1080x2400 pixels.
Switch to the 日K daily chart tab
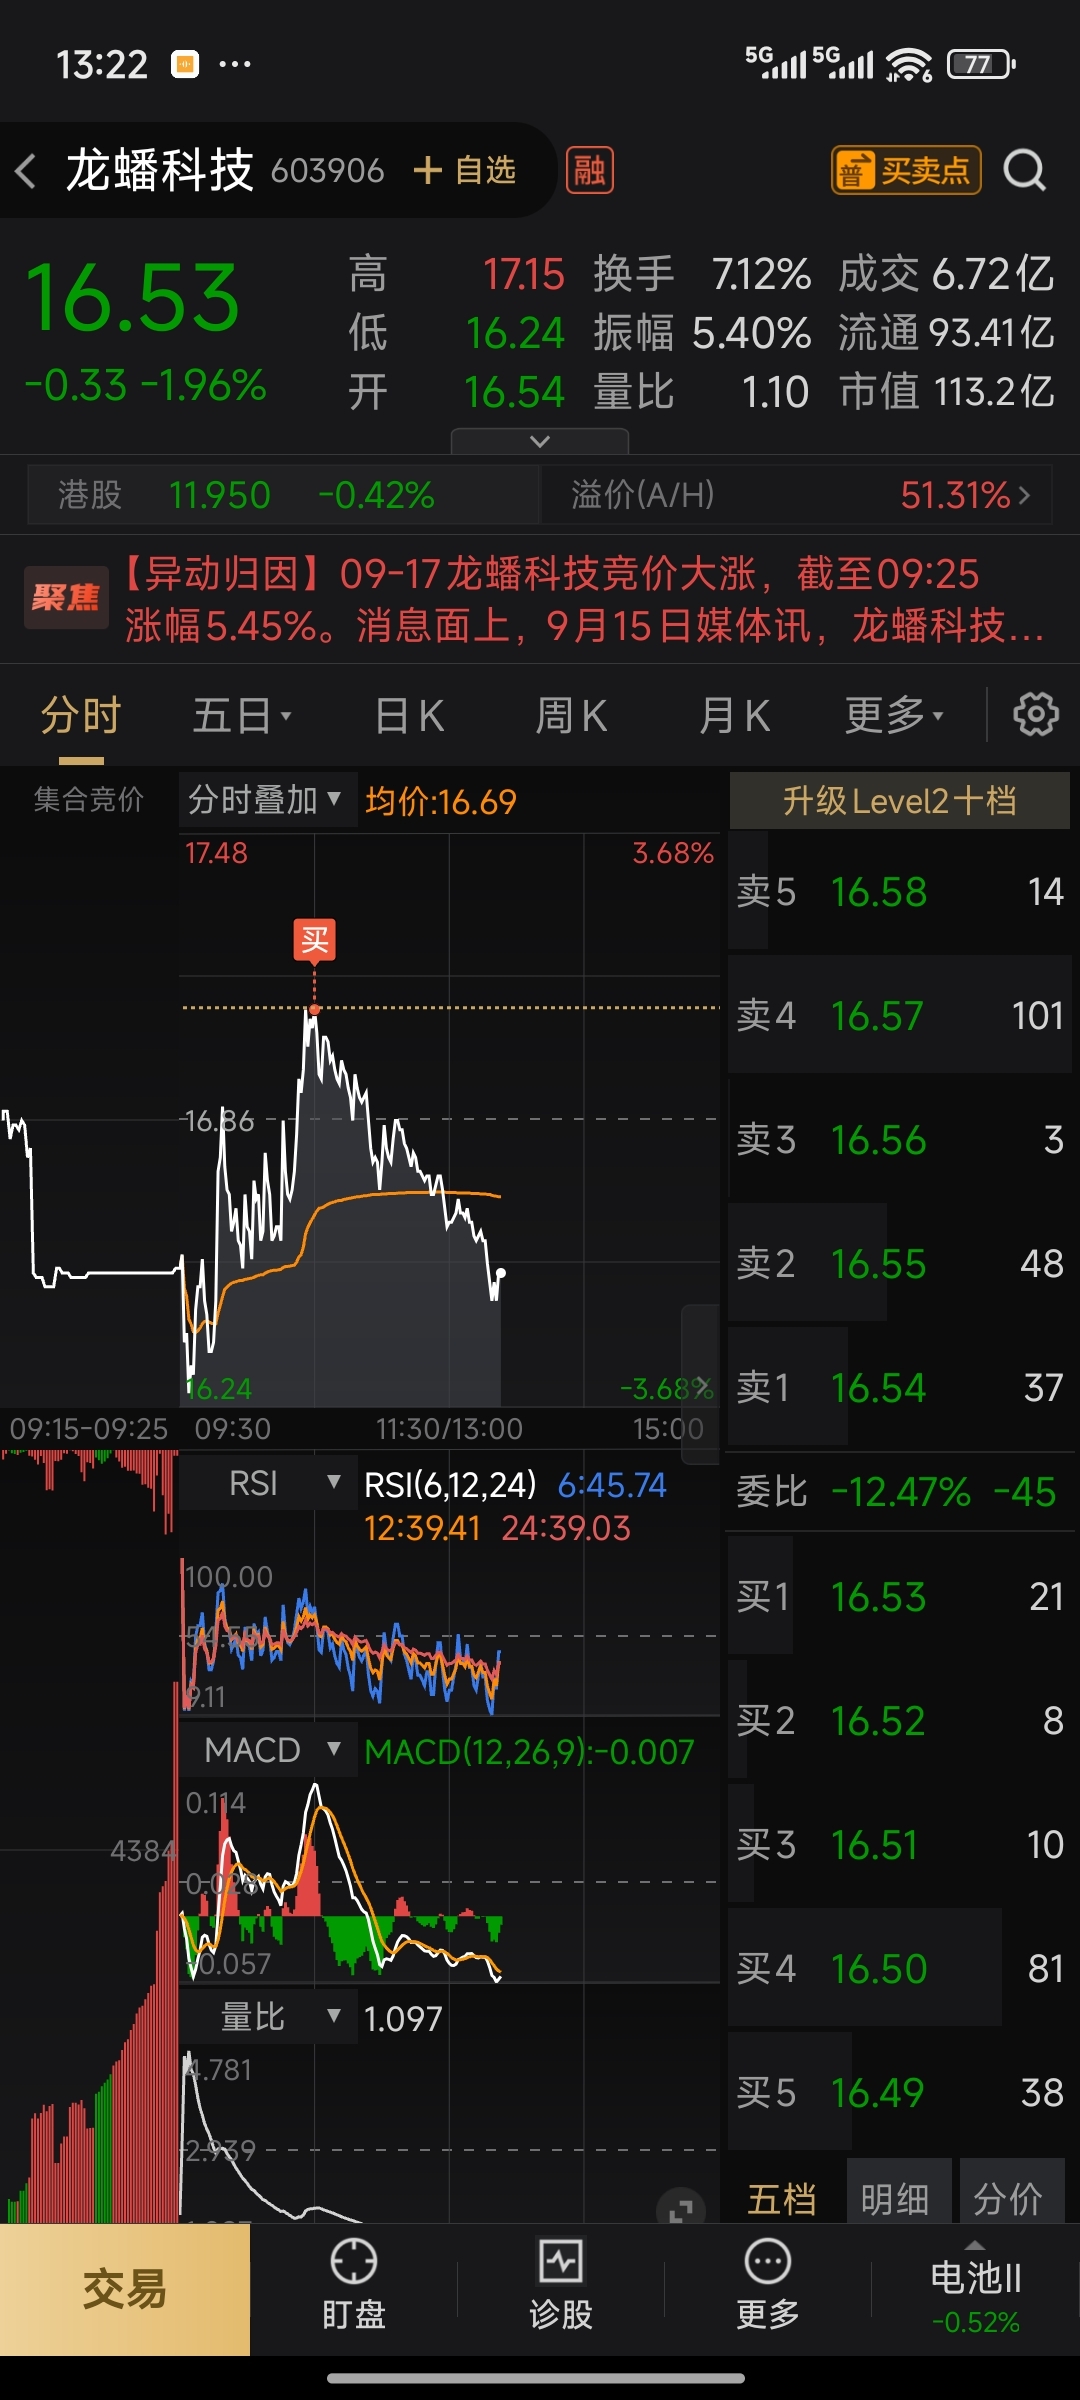click(410, 716)
